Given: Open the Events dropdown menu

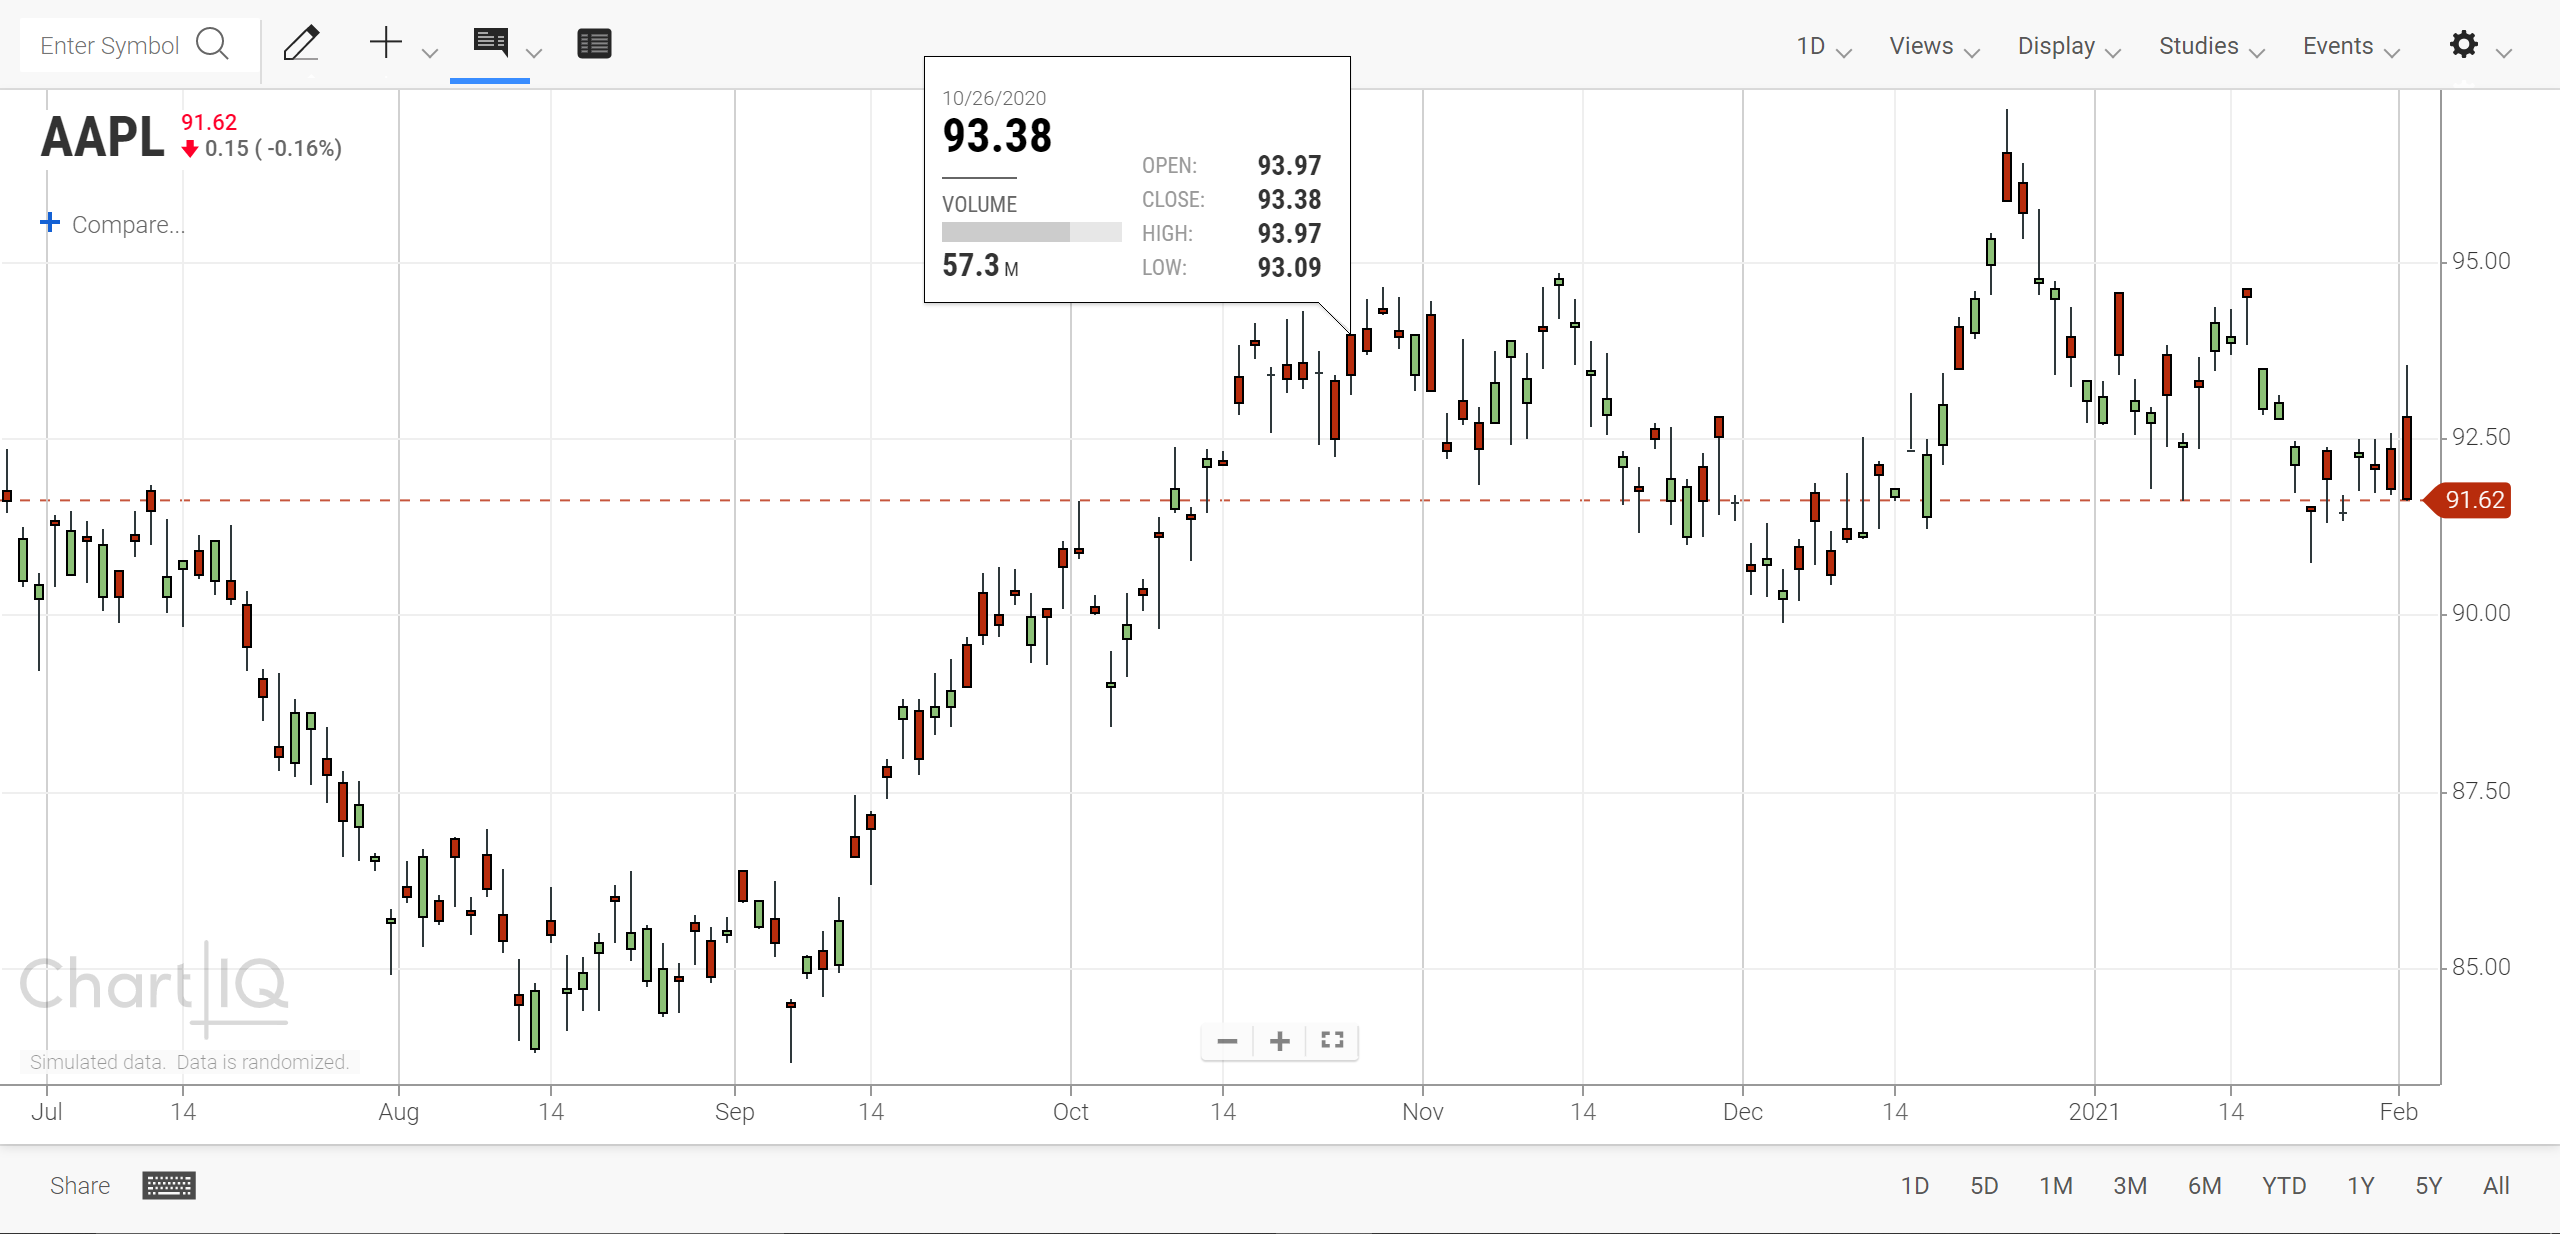Looking at the screenshot, I should [x=2350, y=46].
